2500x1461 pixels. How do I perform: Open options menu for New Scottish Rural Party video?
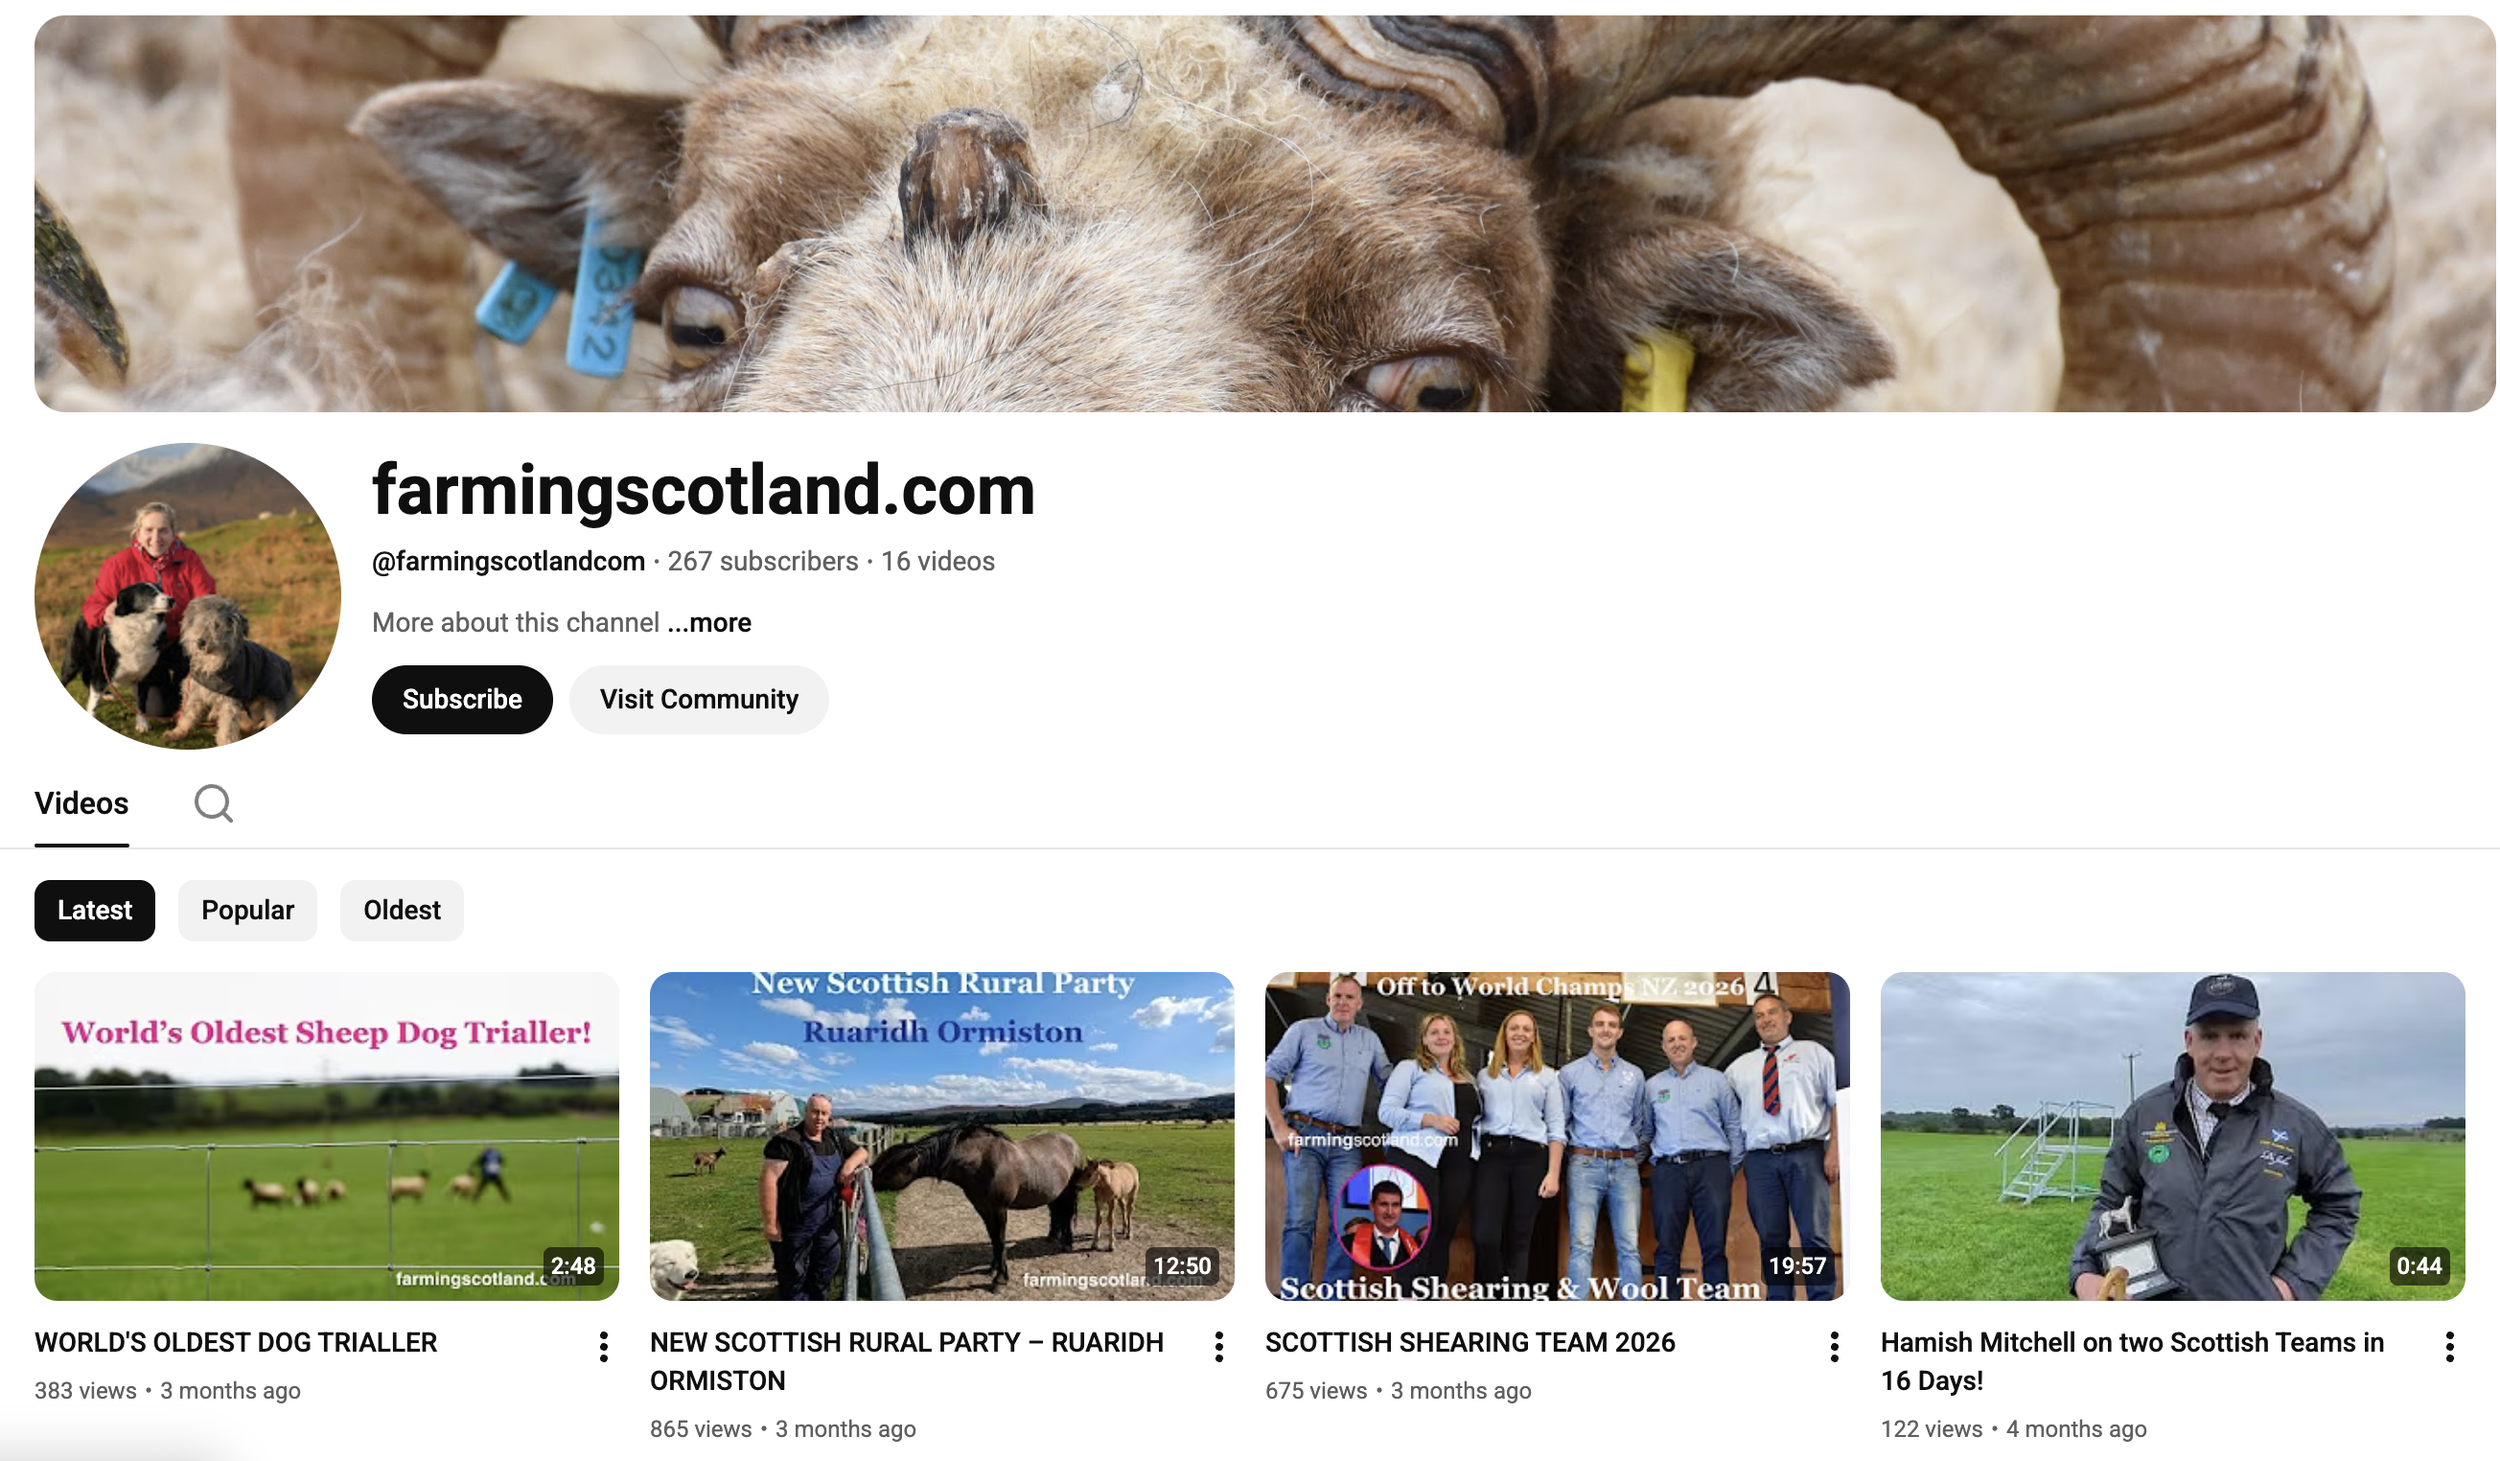coord(1218,1347)
